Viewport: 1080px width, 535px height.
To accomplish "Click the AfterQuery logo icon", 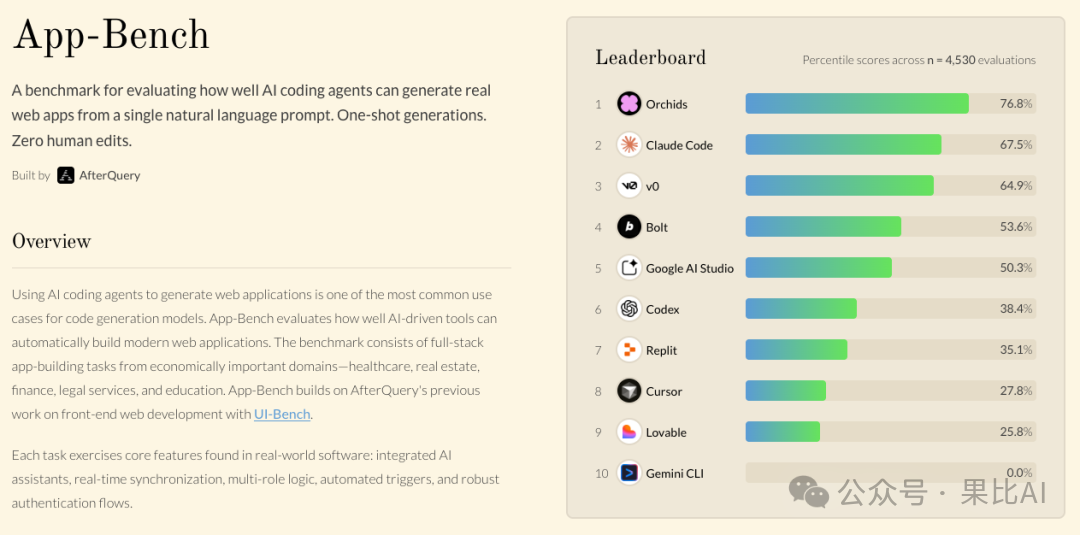I will coord(66,176).
